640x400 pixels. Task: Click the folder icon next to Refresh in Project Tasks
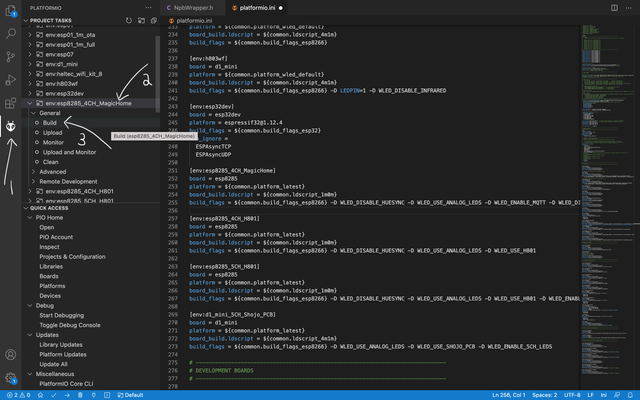(141, 20)
